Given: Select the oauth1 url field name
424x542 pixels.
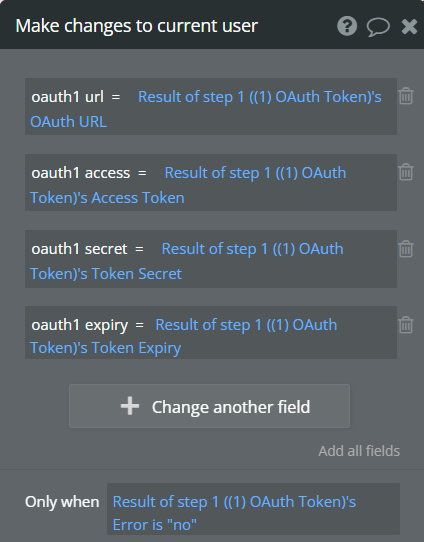Looking at the screenshot, I should coord(67,97).
